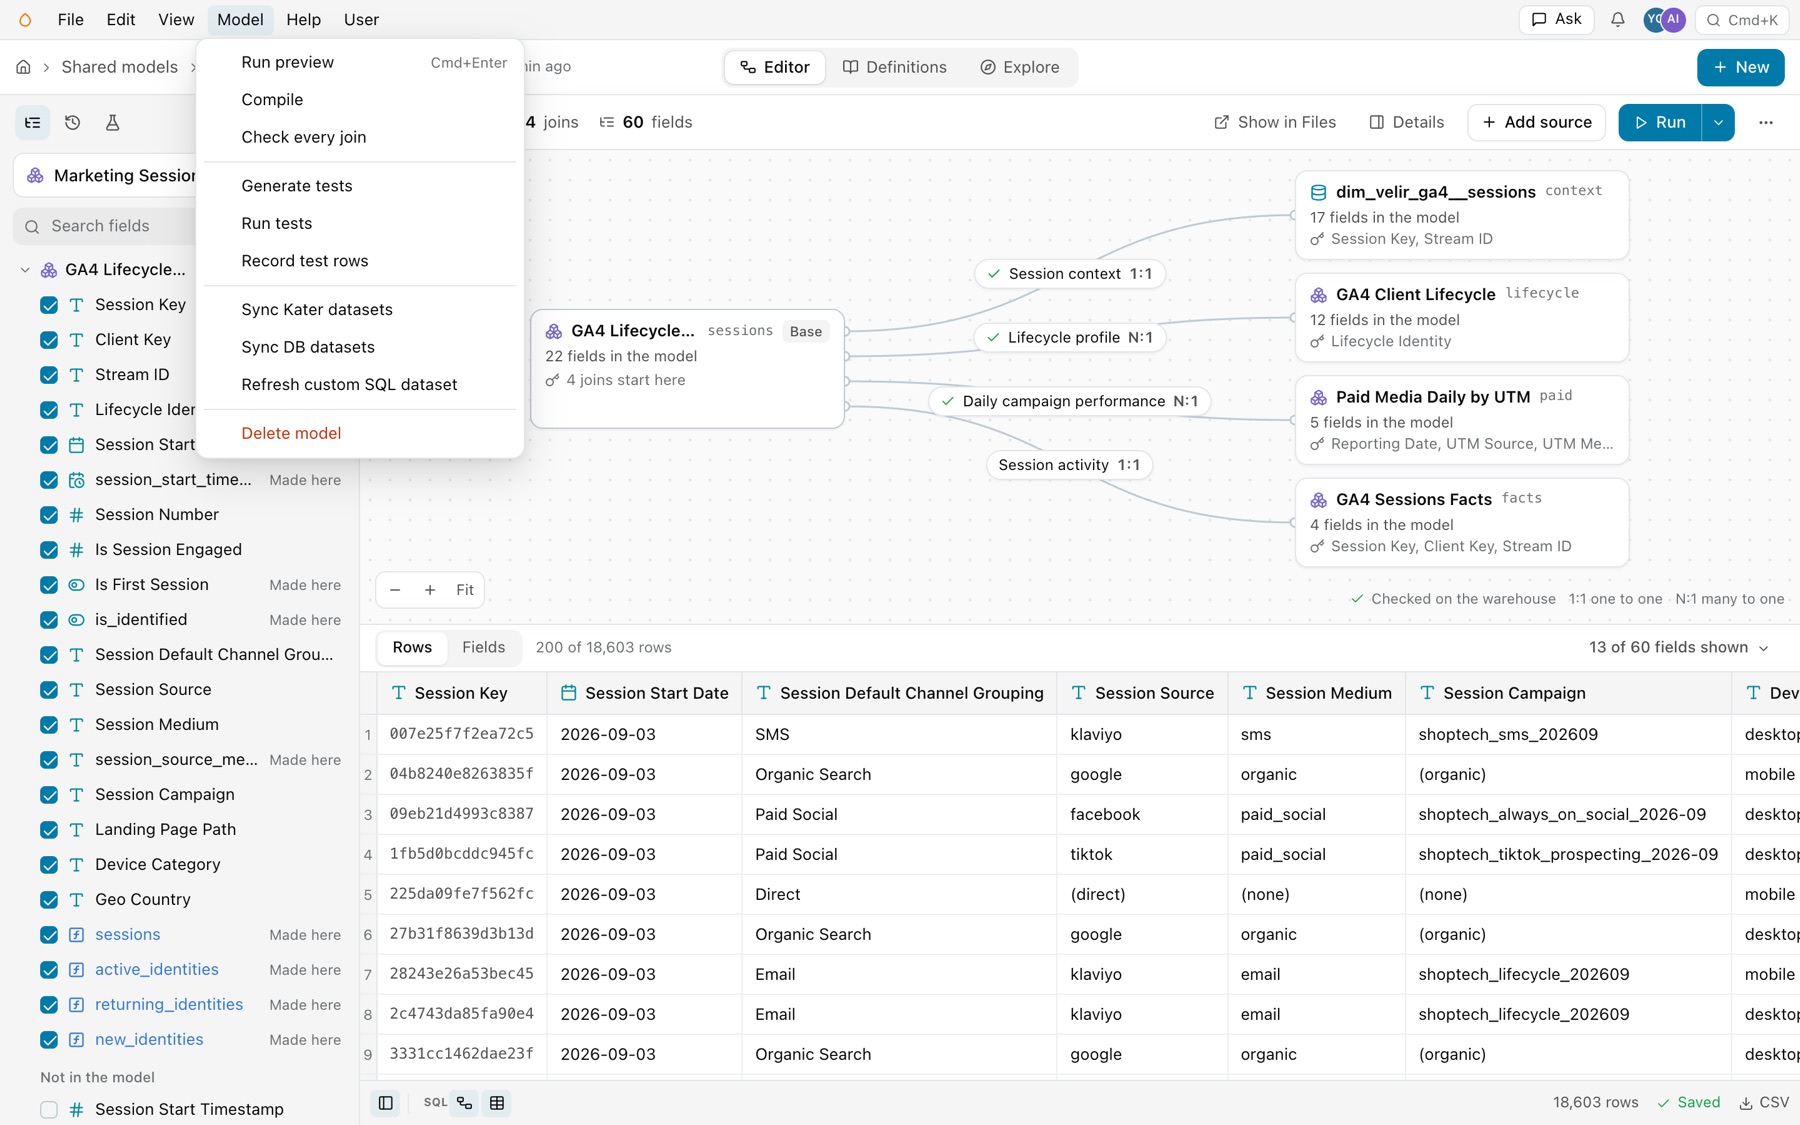Uncheck the new_identities field

49,1040
